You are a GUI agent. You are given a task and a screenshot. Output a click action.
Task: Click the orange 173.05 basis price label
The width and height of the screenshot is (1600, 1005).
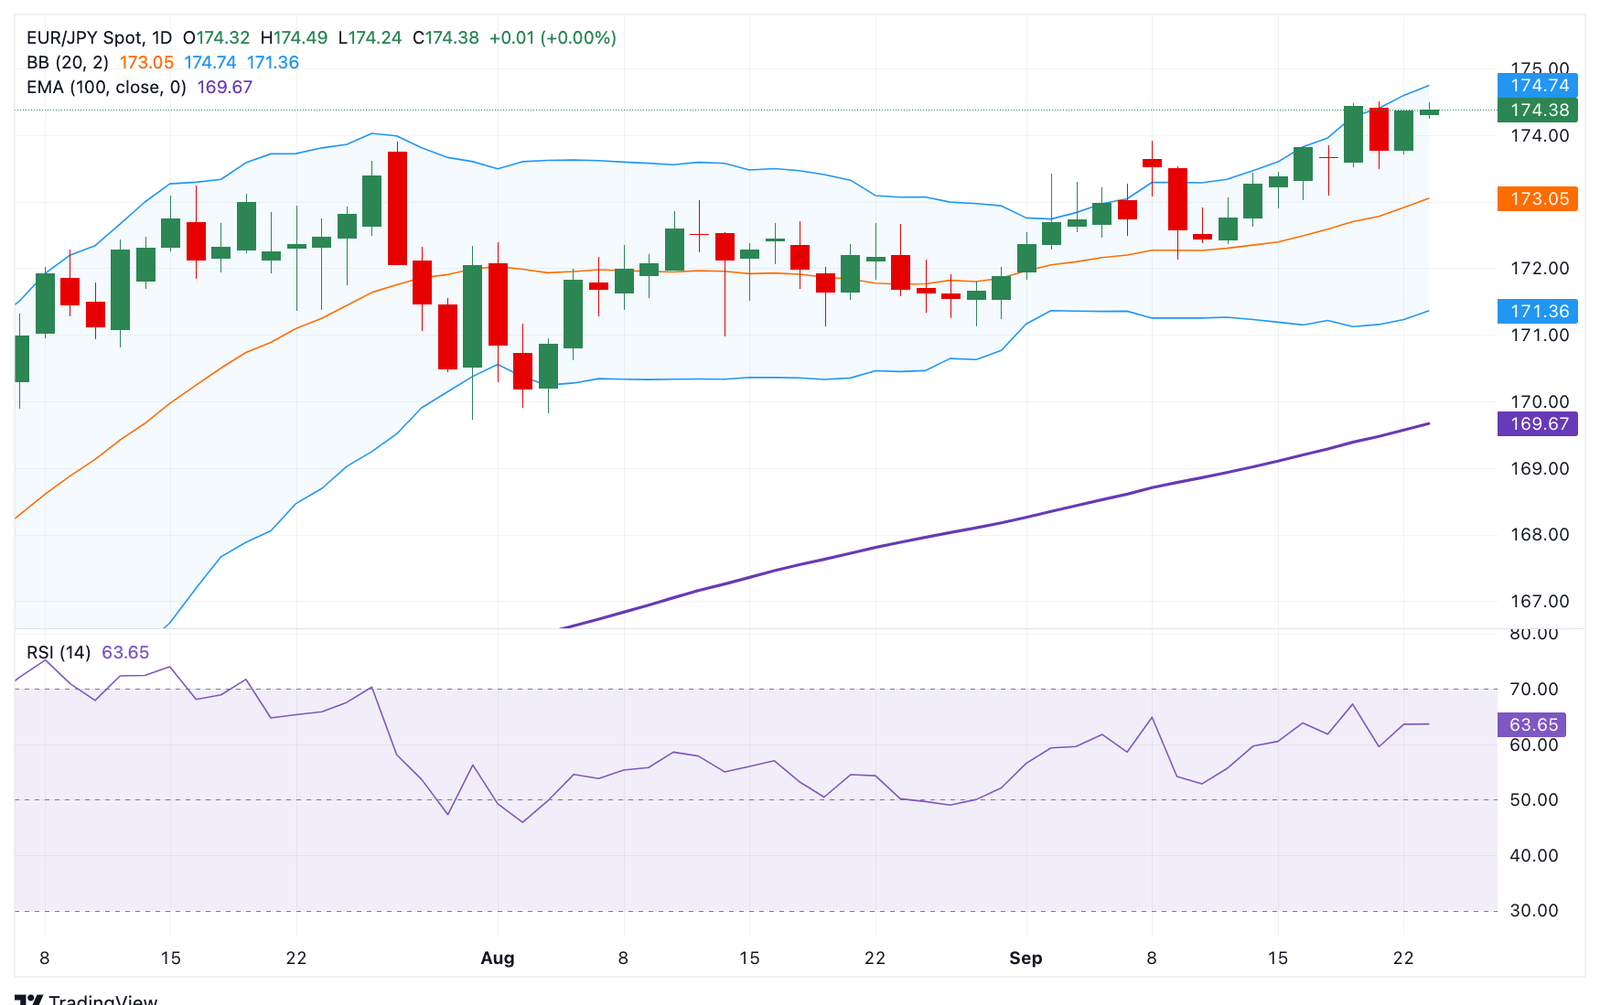[x=1538, y=199]
